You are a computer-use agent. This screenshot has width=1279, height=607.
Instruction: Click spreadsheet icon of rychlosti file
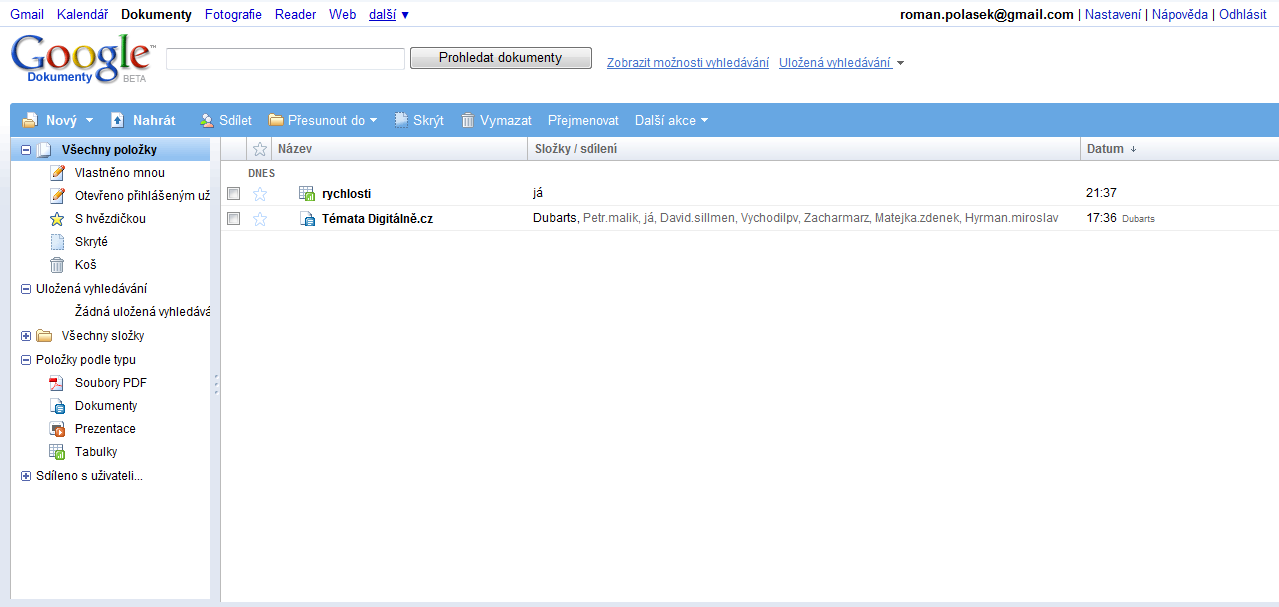pyautogui.click(x=307, y=194)
